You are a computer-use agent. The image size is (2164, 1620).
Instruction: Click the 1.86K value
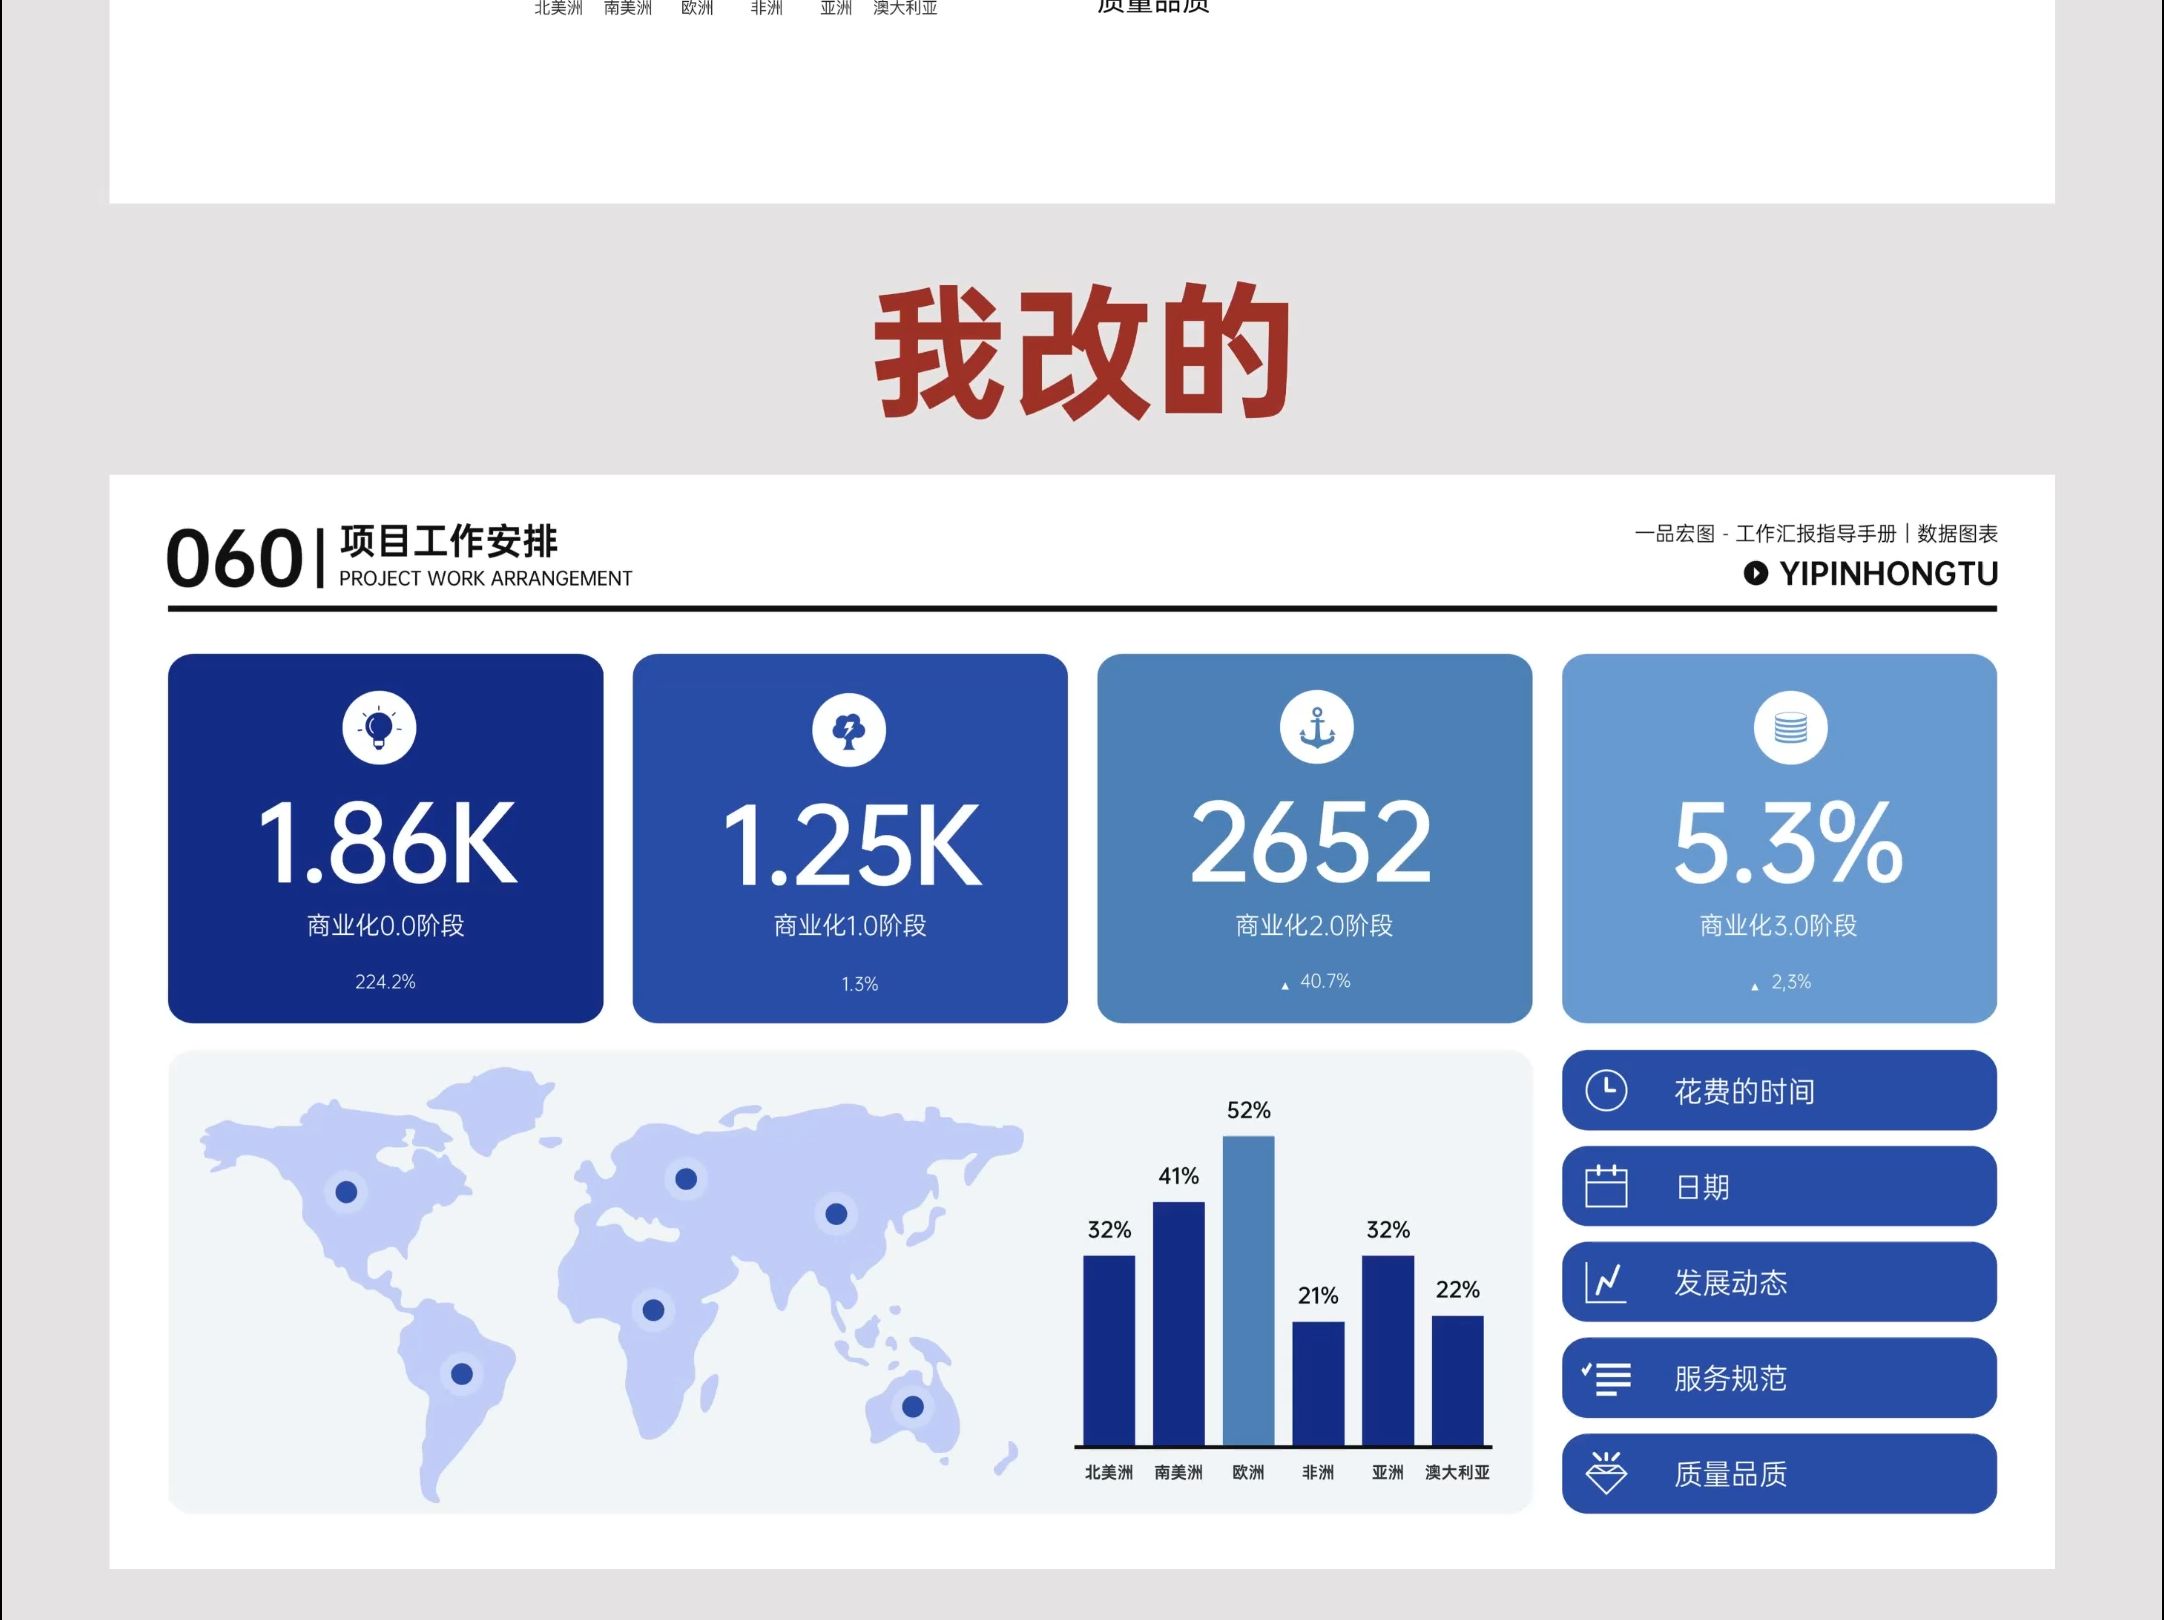(x=388, y=844)
